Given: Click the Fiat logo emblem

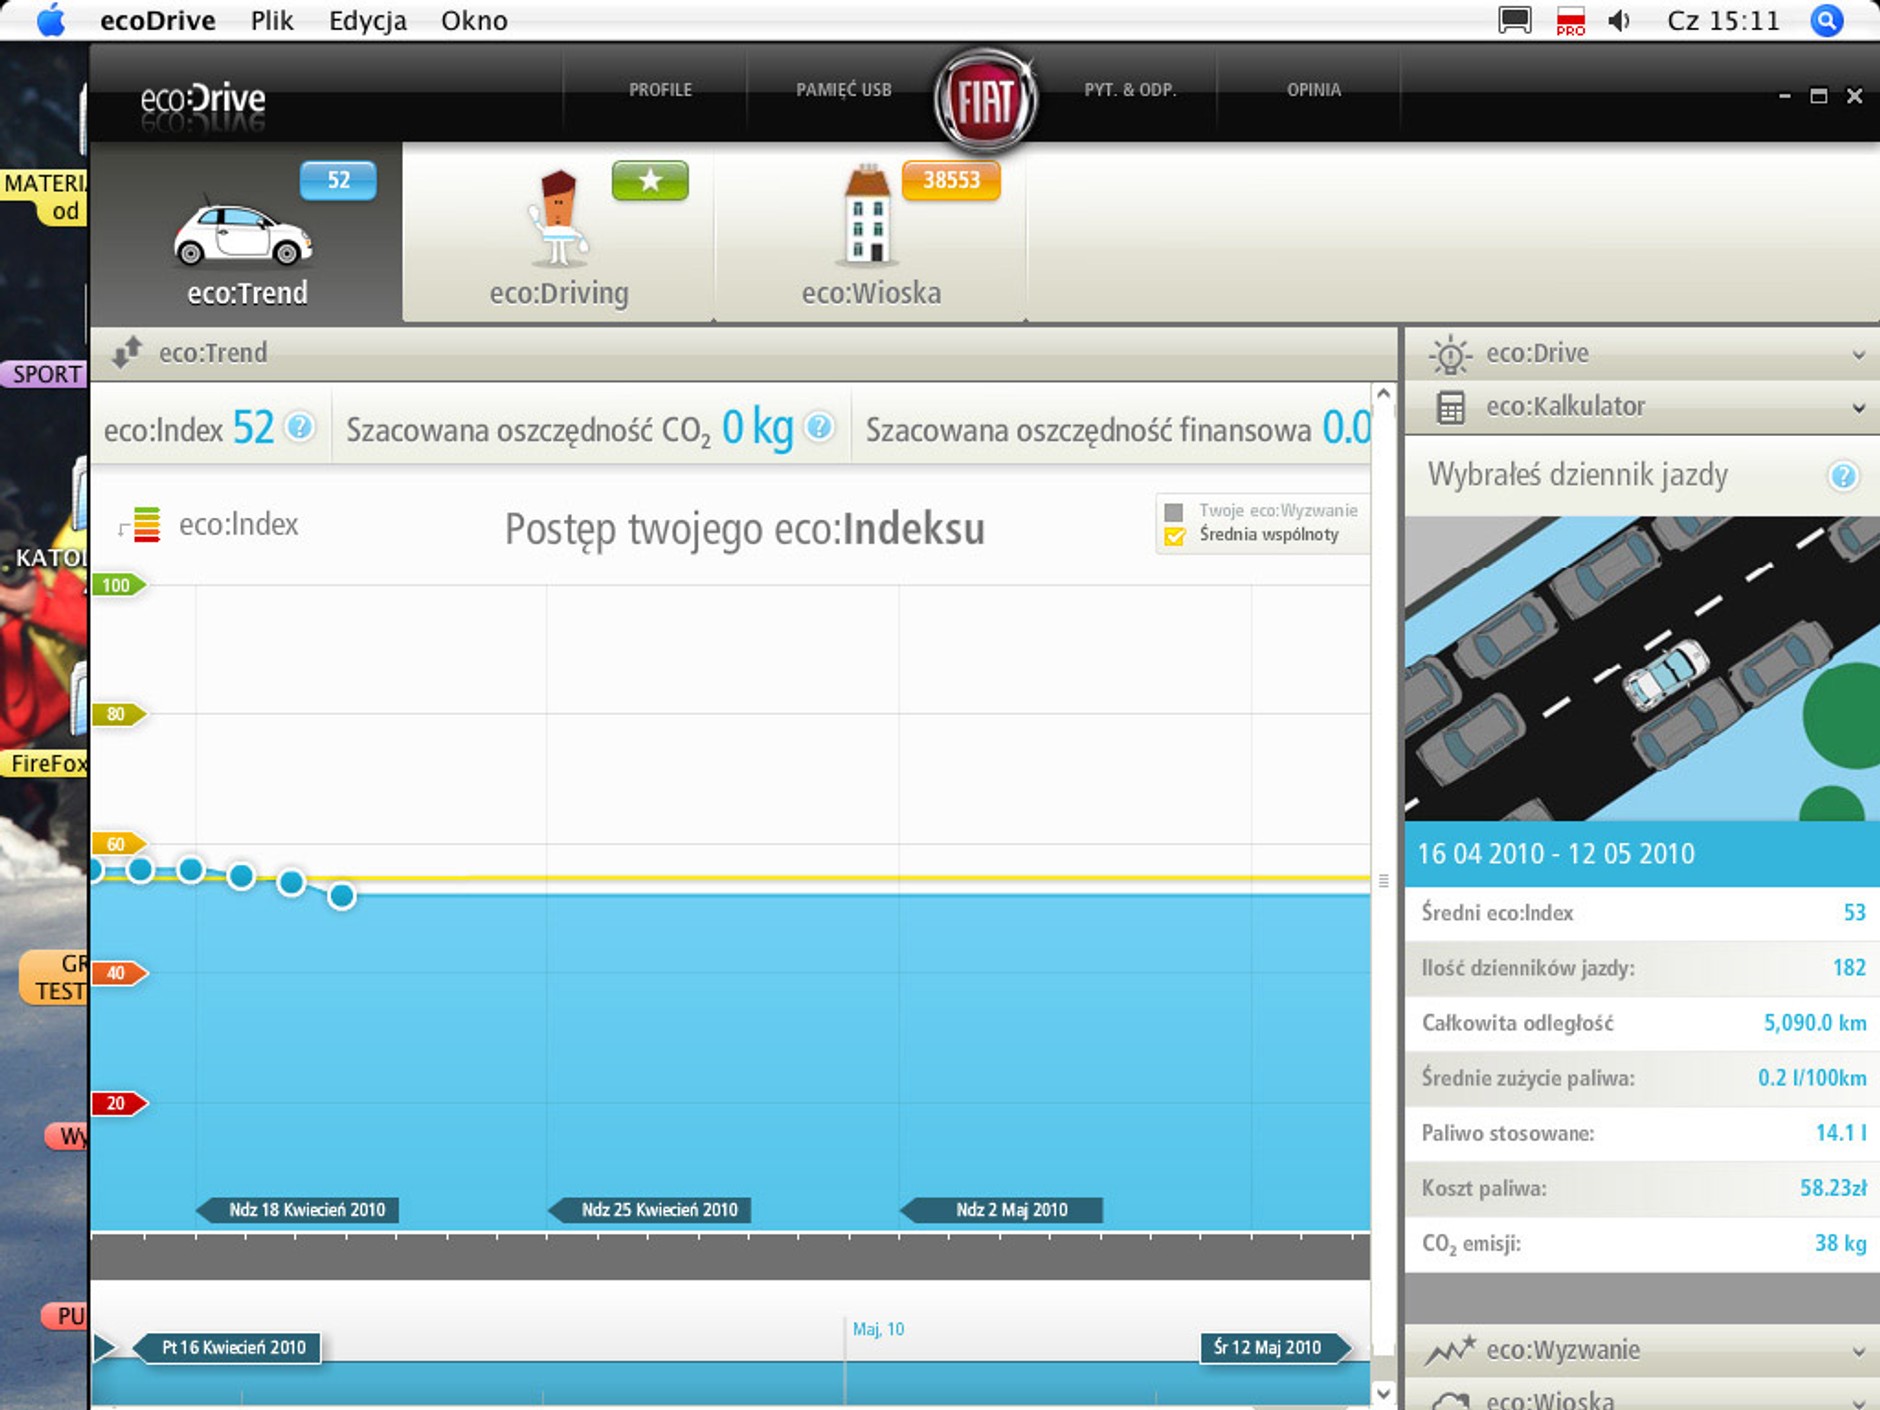Looking at the screenshot, I should (985, 101).
